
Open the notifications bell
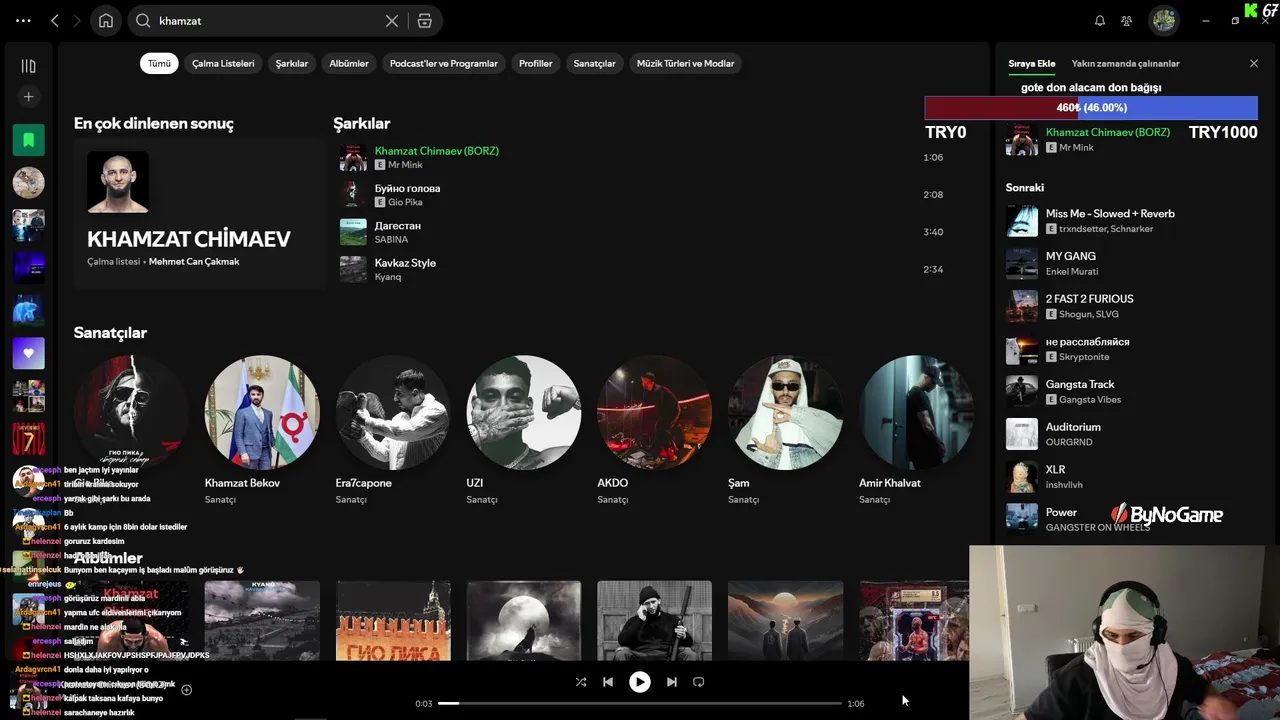(x=1100, y=20)
